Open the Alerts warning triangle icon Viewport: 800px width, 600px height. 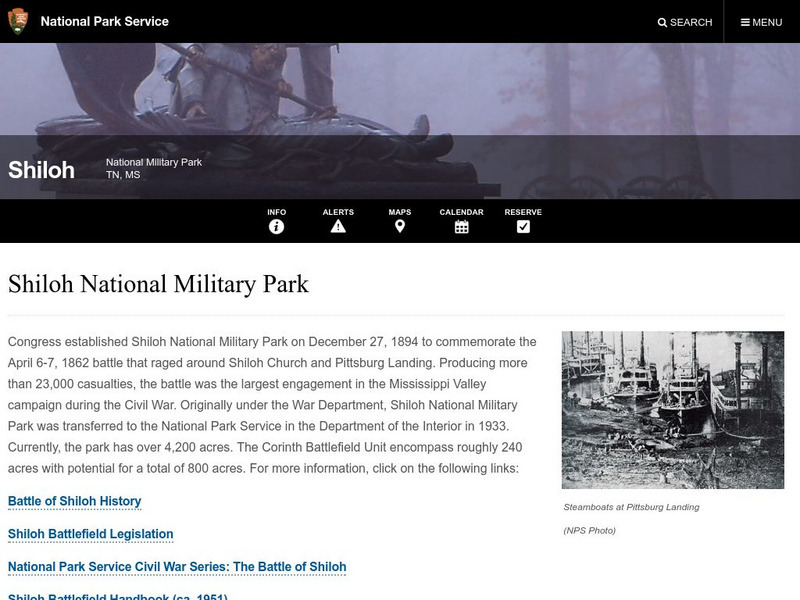tap(338, 227)
